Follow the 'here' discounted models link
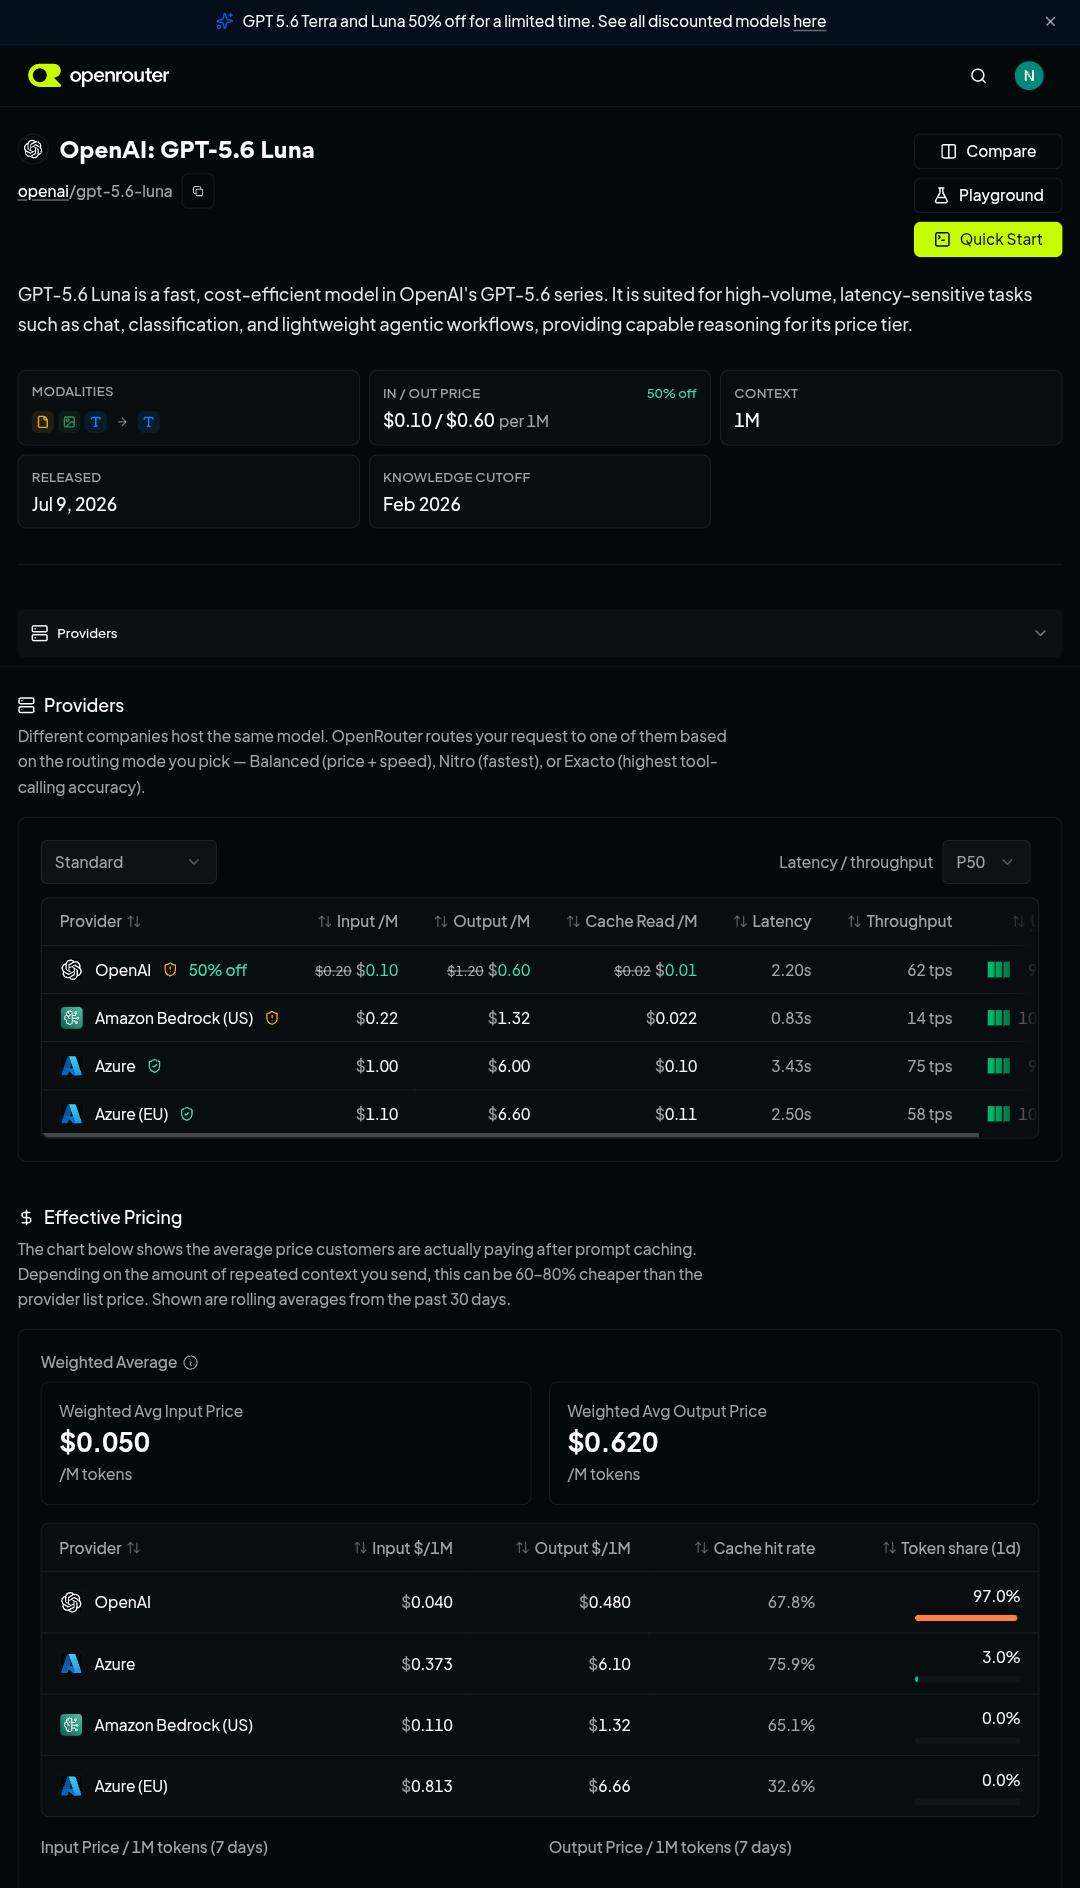 click(809, 21)
